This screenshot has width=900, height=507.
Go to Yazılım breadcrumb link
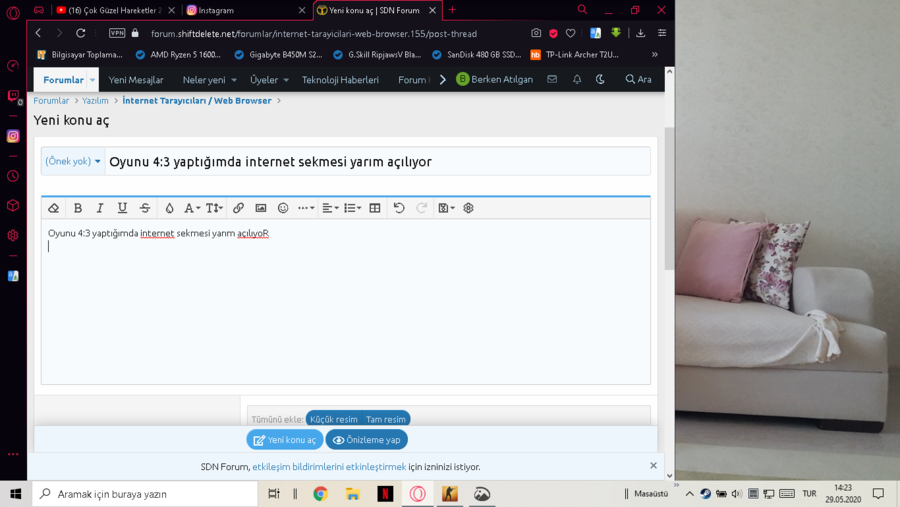95,100
